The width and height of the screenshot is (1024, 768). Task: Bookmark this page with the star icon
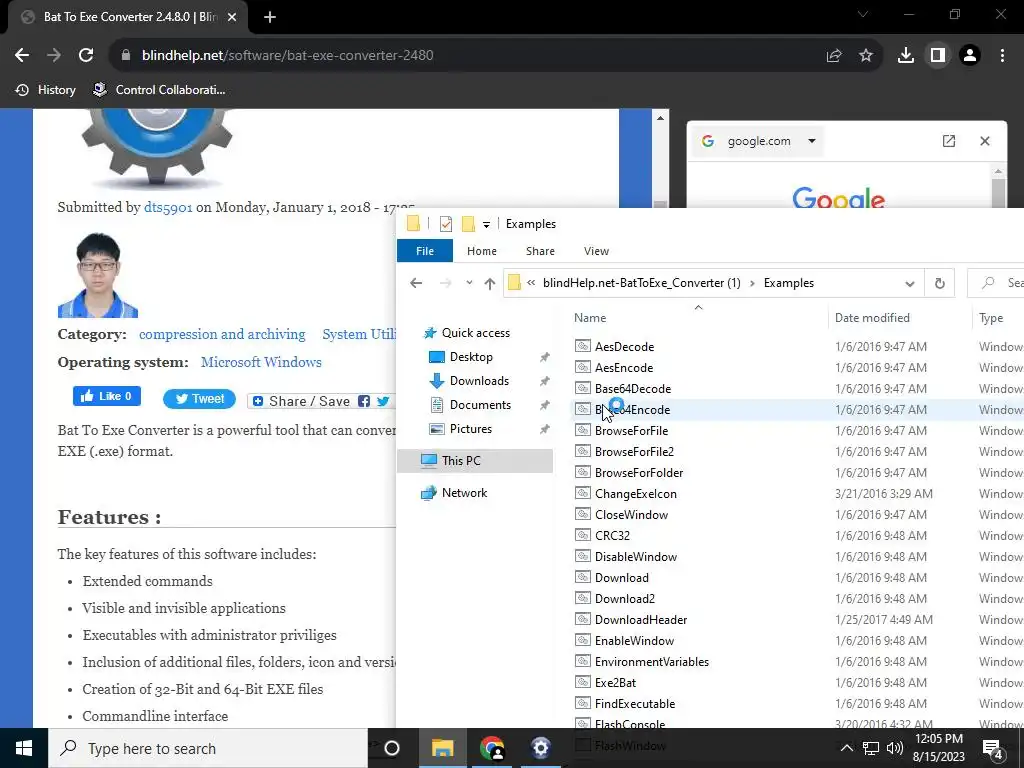pos(866,56)
